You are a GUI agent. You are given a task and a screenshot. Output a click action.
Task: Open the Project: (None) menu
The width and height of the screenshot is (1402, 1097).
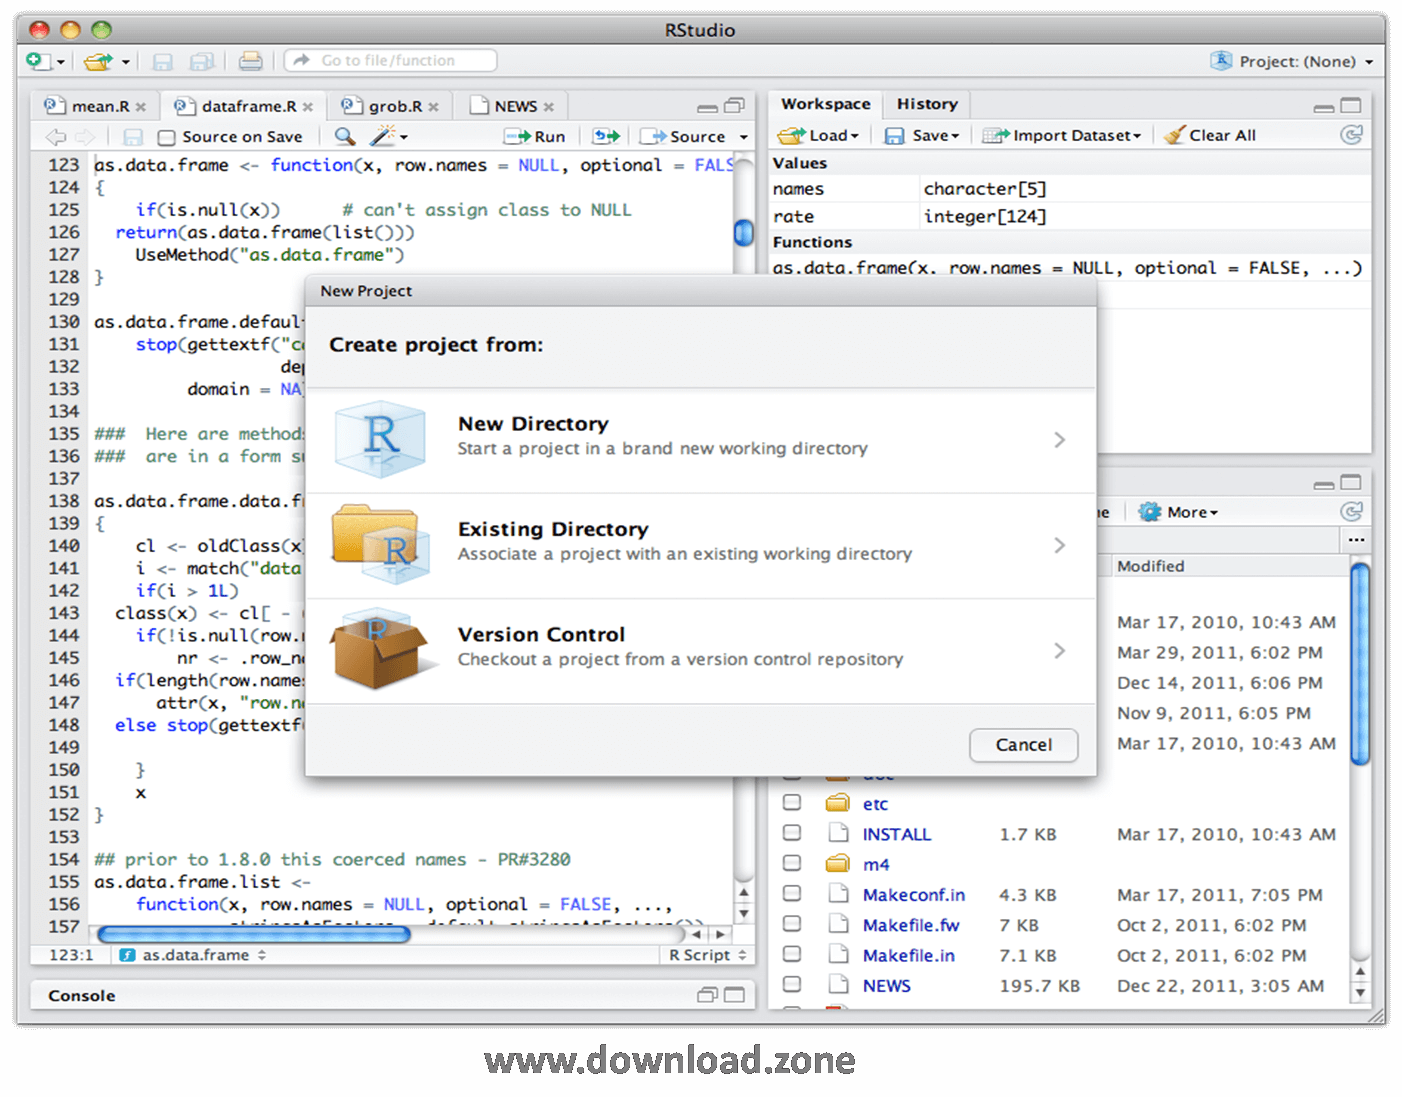[1292, 61]
